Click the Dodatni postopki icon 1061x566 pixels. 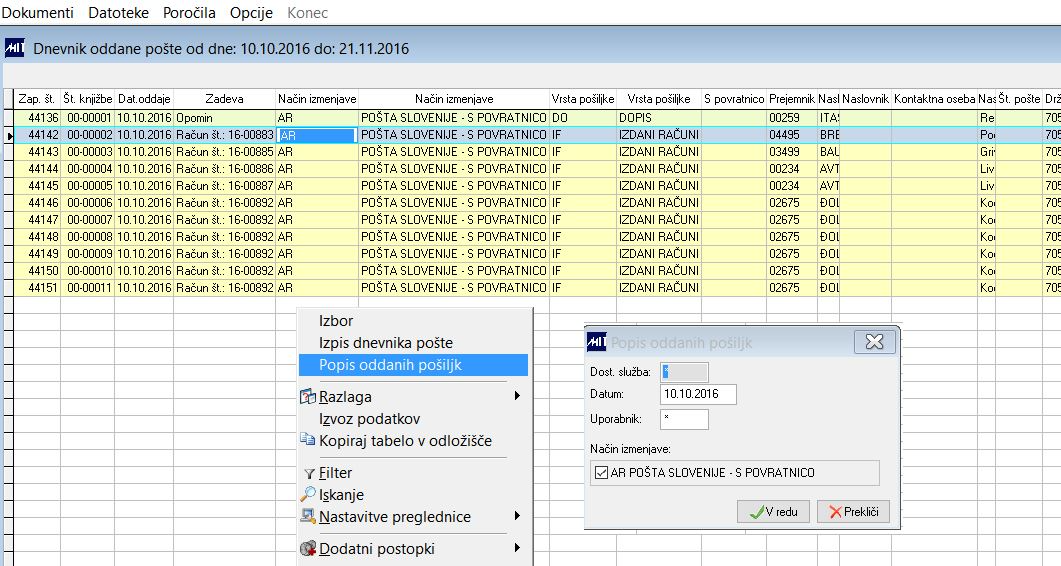pyautogui.click(x=308, y=548)
